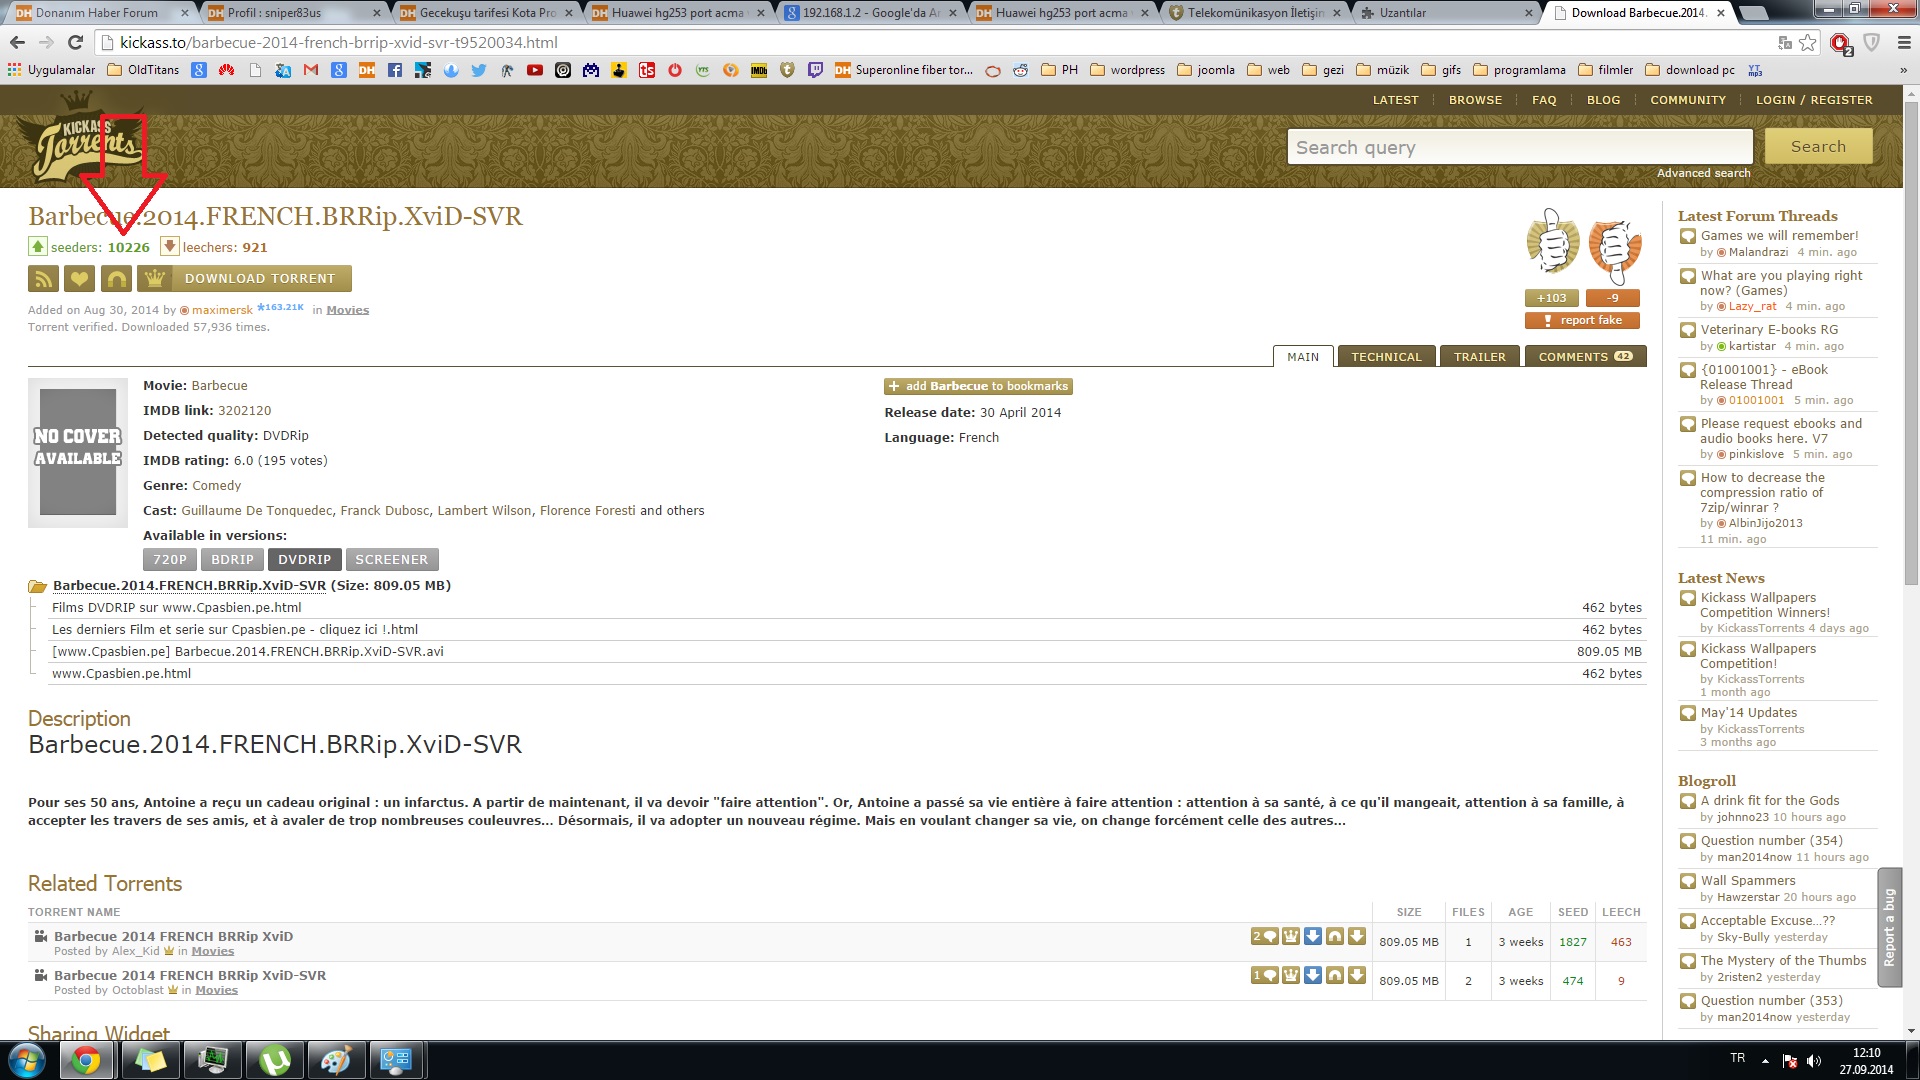Image resolution: width=1920 pixels, height=1080 pixels.
Task: Switch to the Uzantılar browser tab
Action: pos(1445,13)
